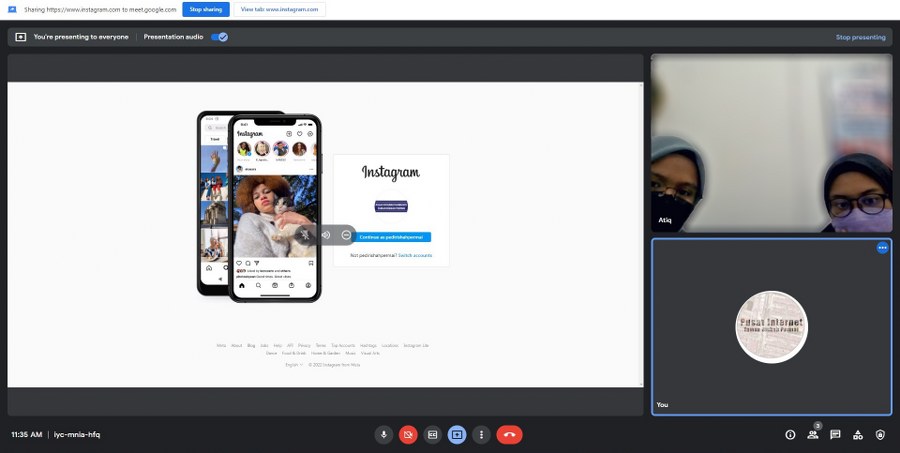900x453 pixels.
Task: Open the Visual Arts footer link
Action: pyautogui.click(x=370, y=353)
